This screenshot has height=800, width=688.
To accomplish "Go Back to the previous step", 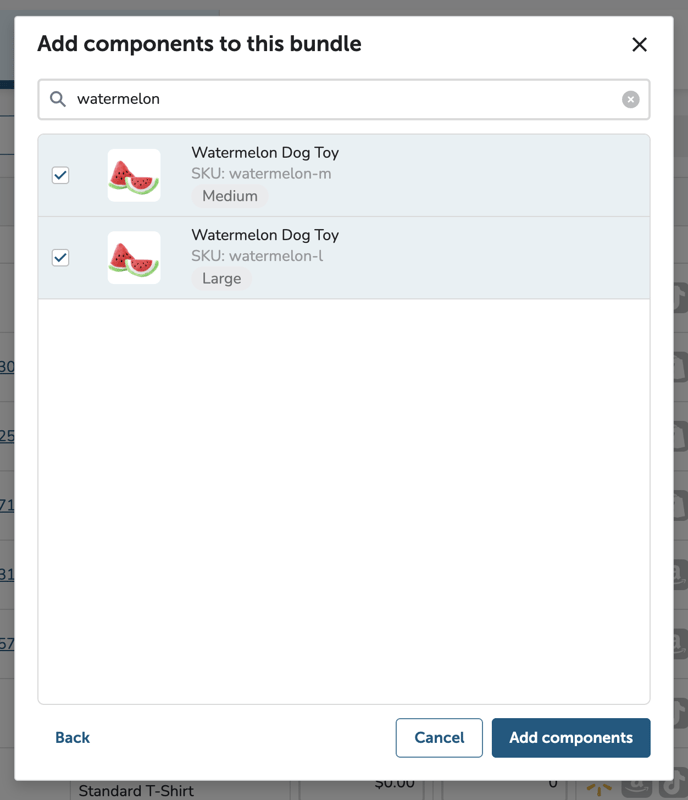I will coord(72,737).
